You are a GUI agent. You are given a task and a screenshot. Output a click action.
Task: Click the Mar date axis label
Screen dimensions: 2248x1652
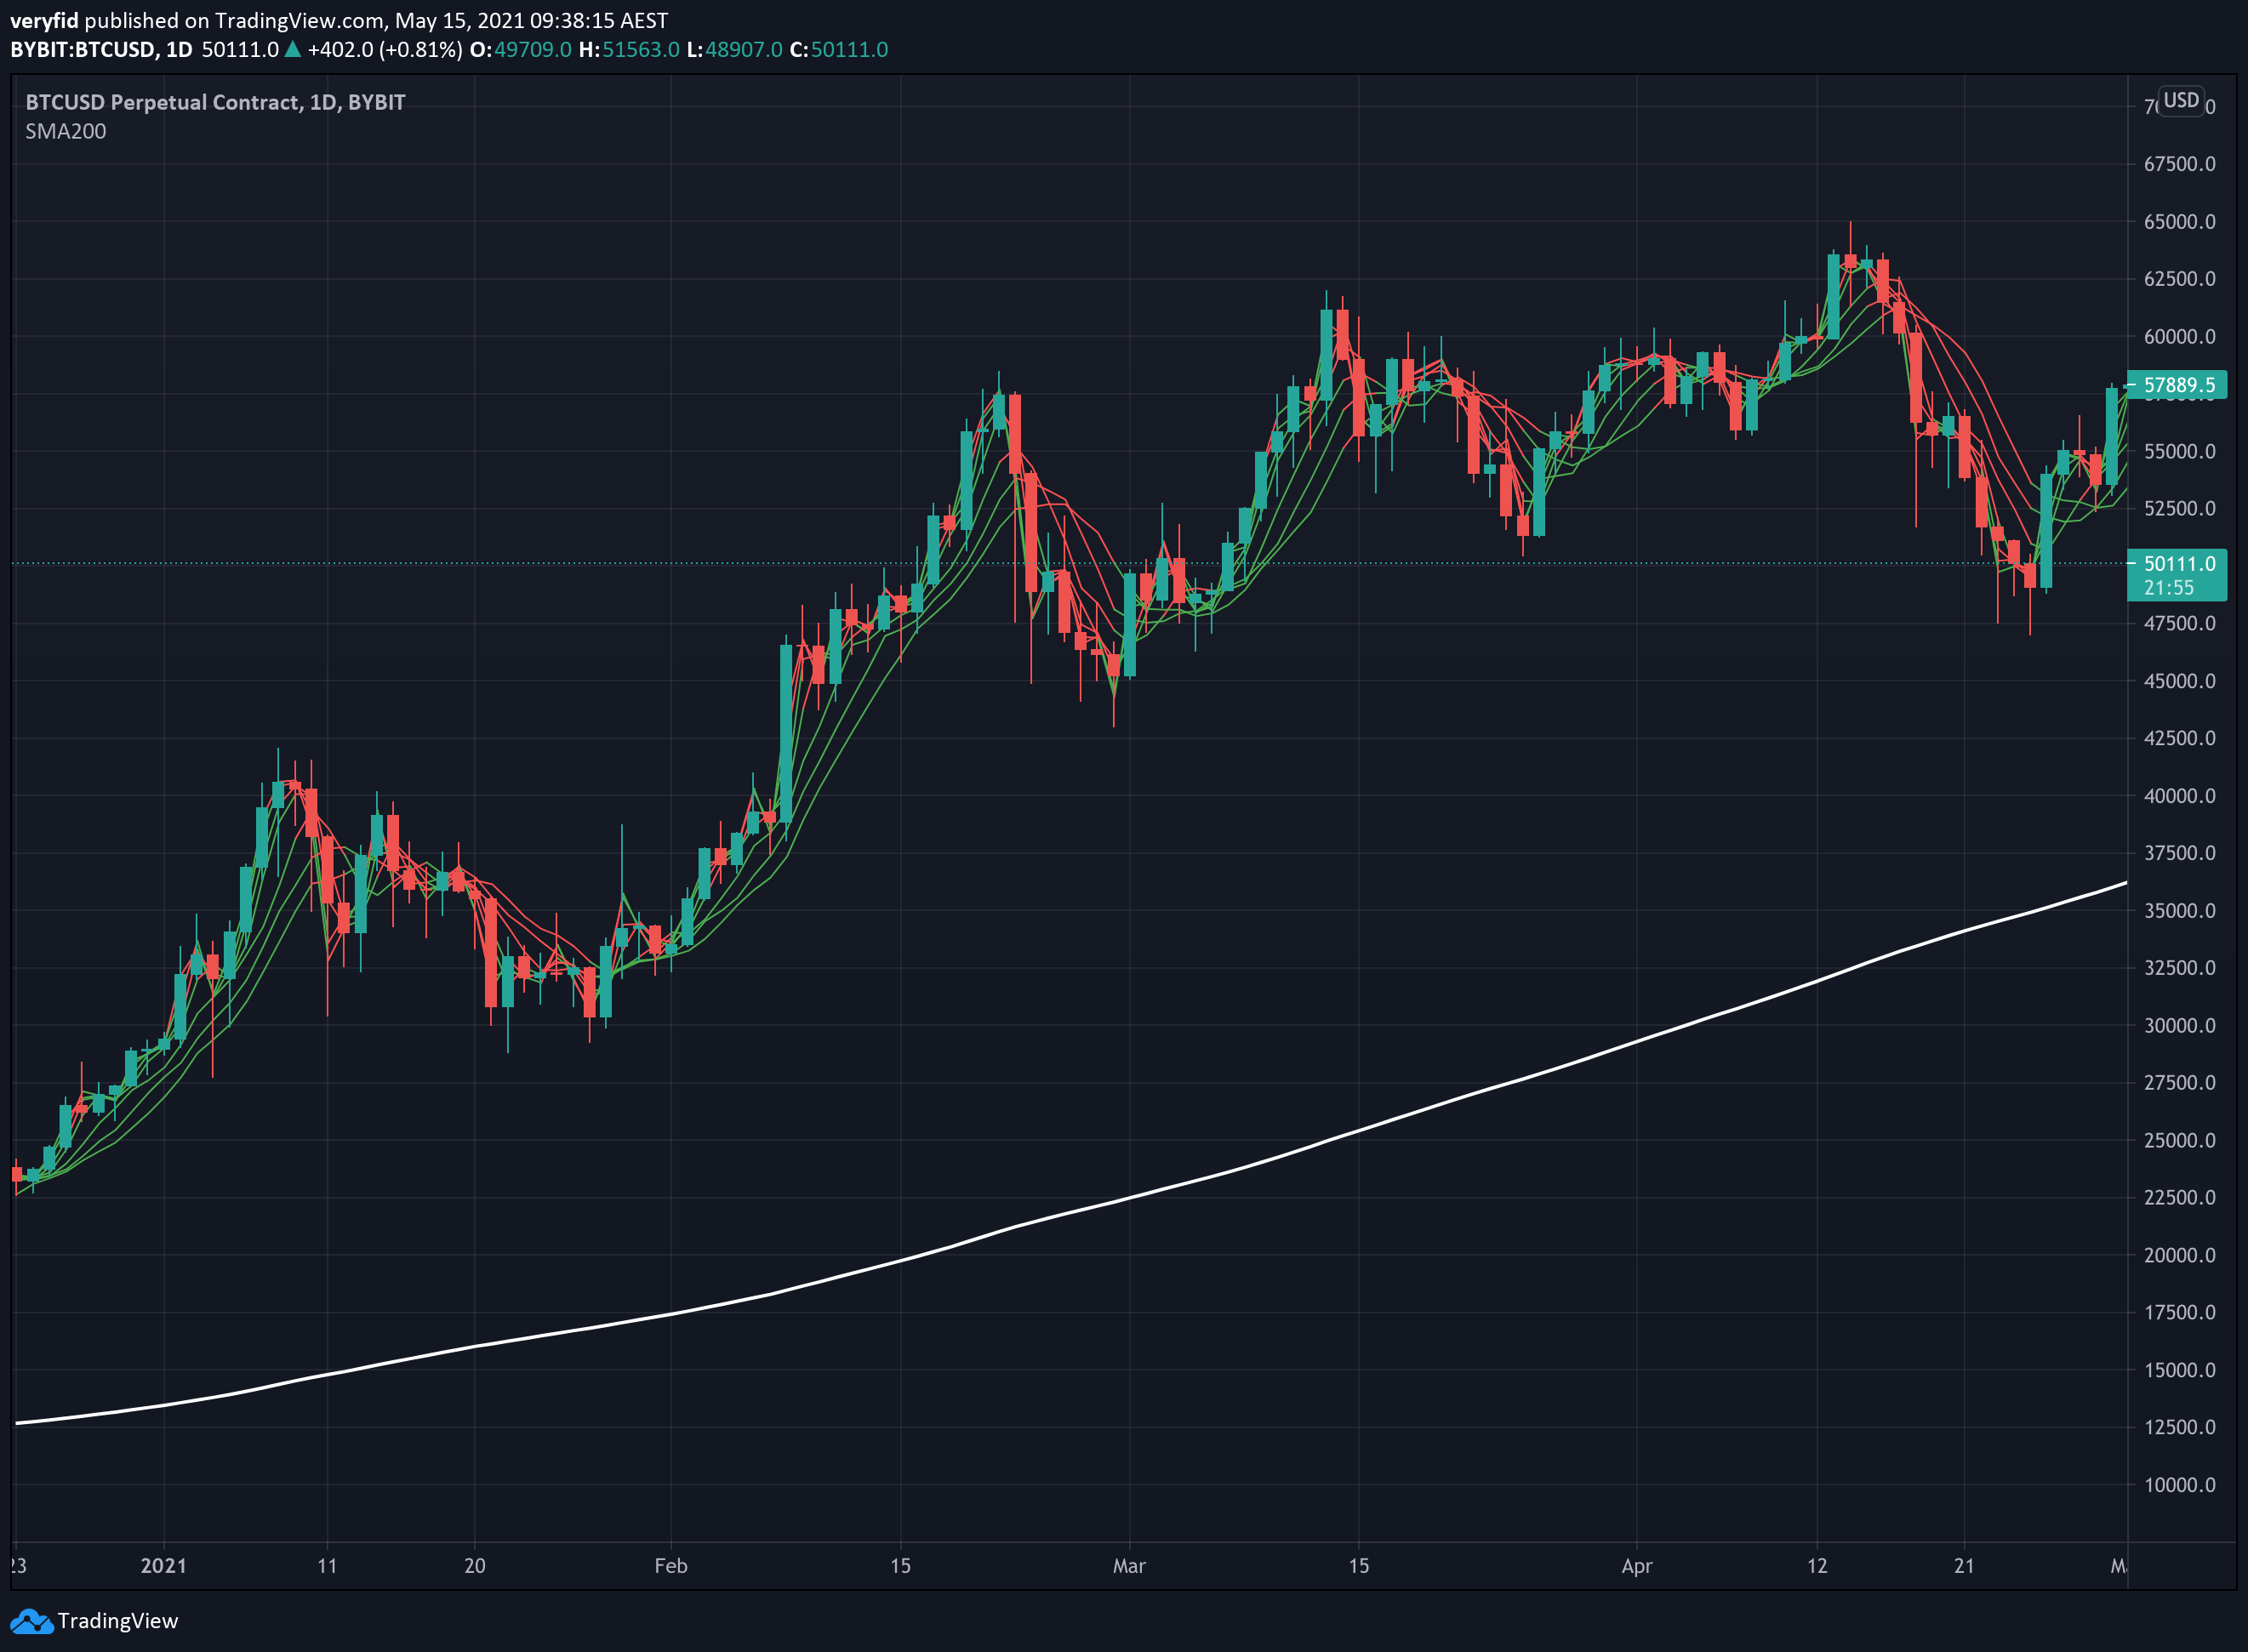click(1129, 1565)
